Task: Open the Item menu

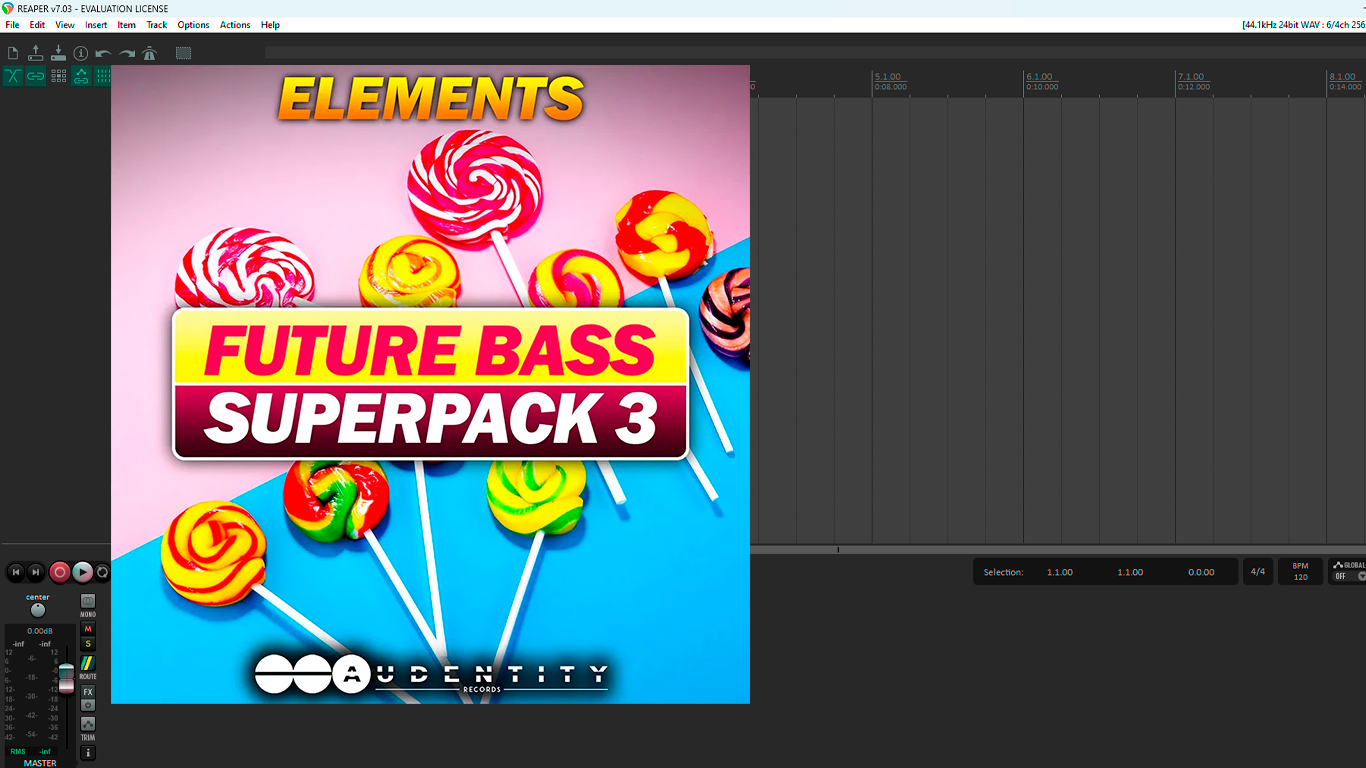Action: tap(127, 25)
